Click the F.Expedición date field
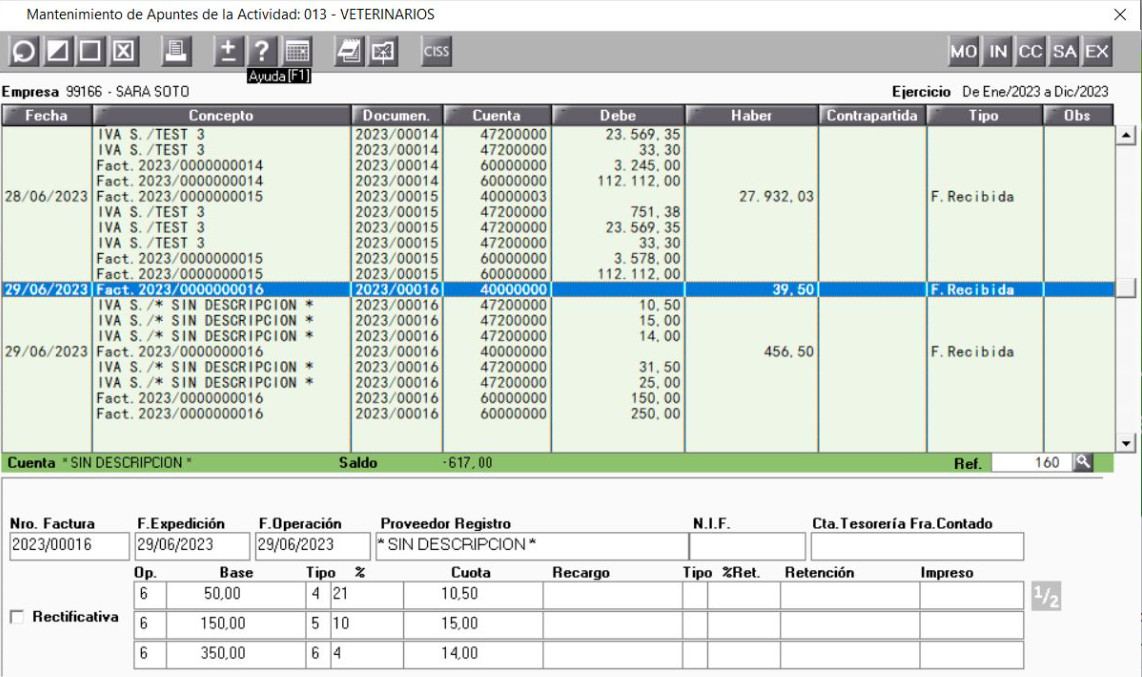This screenshot has width=1142, height=677. pyautogui.click(x=192, y=546)
